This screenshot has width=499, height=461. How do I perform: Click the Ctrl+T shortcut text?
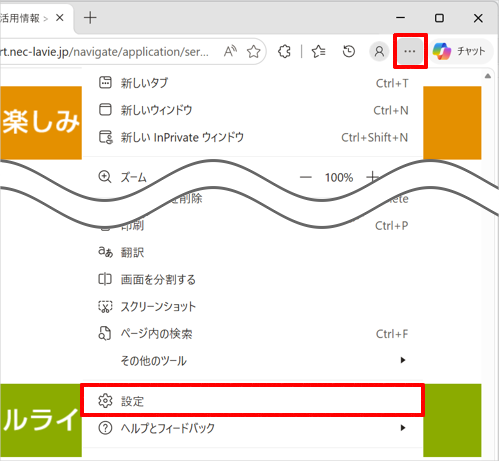click(392, 83)
